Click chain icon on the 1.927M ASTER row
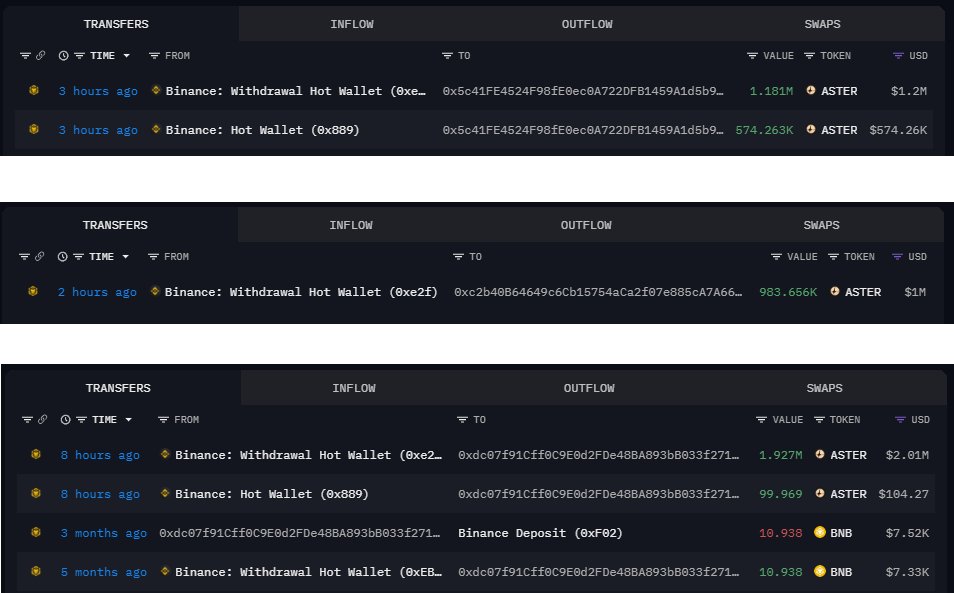Screen dimensions: 954x593 click(36, 454)
